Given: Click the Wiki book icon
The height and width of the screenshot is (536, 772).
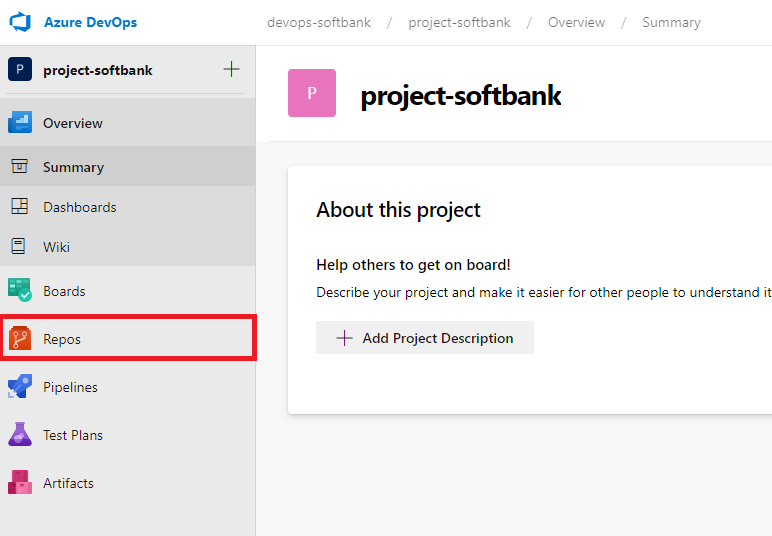Looking at the screenshot, I should point(20,247).
